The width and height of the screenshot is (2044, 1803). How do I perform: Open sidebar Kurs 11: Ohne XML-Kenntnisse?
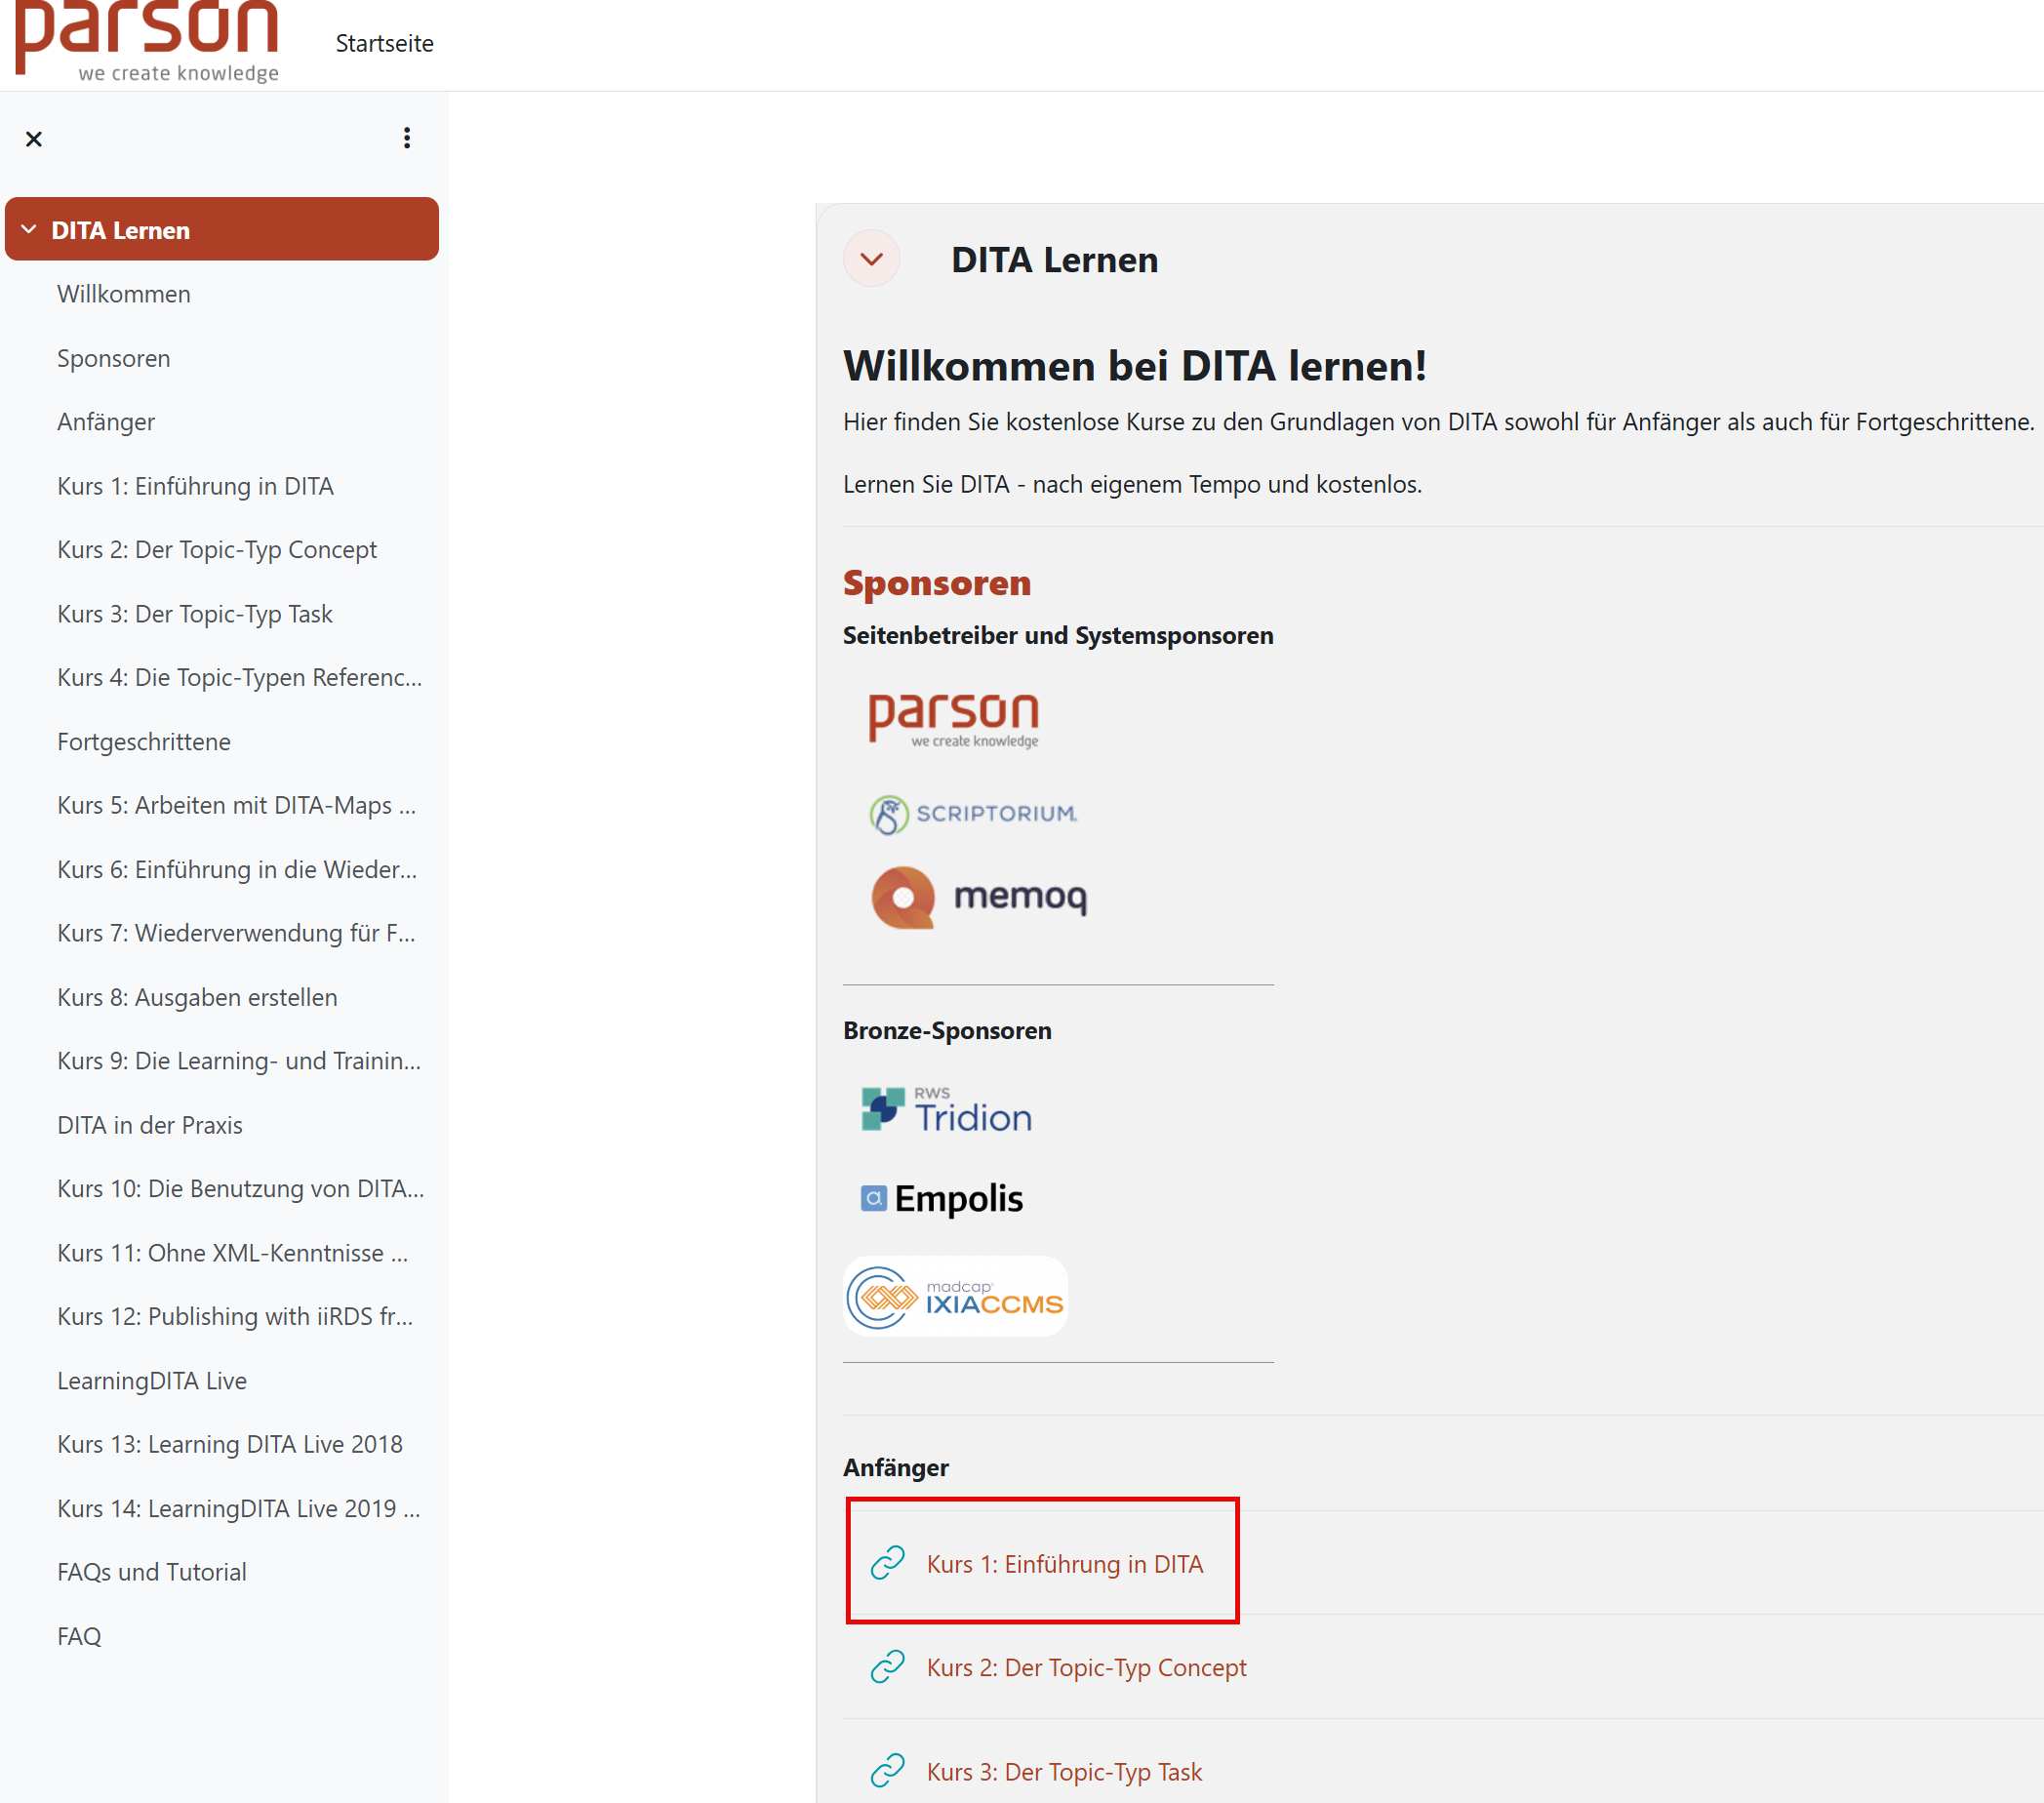pos(233,1253)
